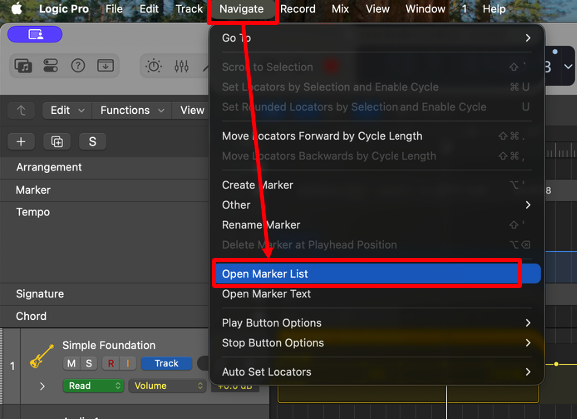Click the yellow region in track lane
The image size is (577, 419).
click(x=408, y=393)
